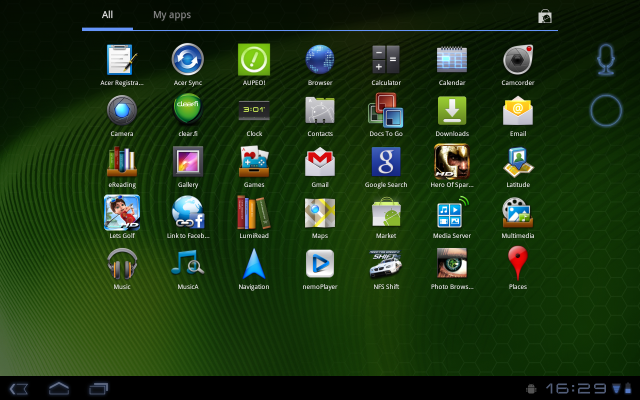
Task: Tap the Android notification icon
Action: coord(531,389)
